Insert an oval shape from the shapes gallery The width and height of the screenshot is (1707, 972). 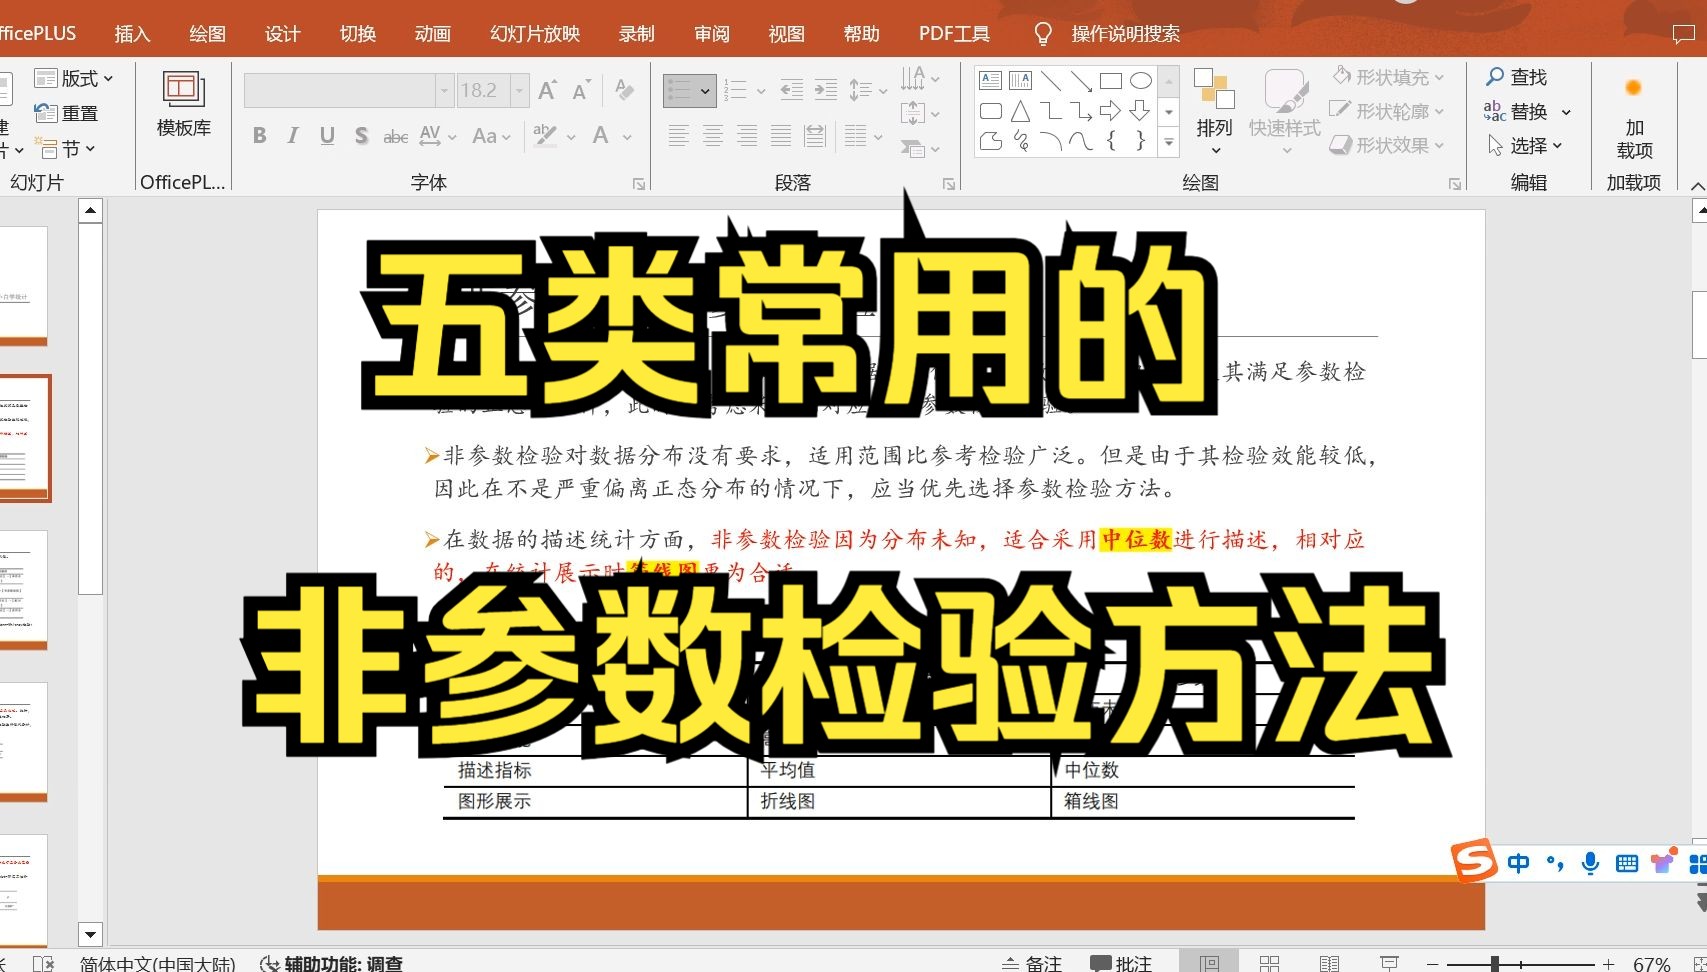click(1140, 80)
